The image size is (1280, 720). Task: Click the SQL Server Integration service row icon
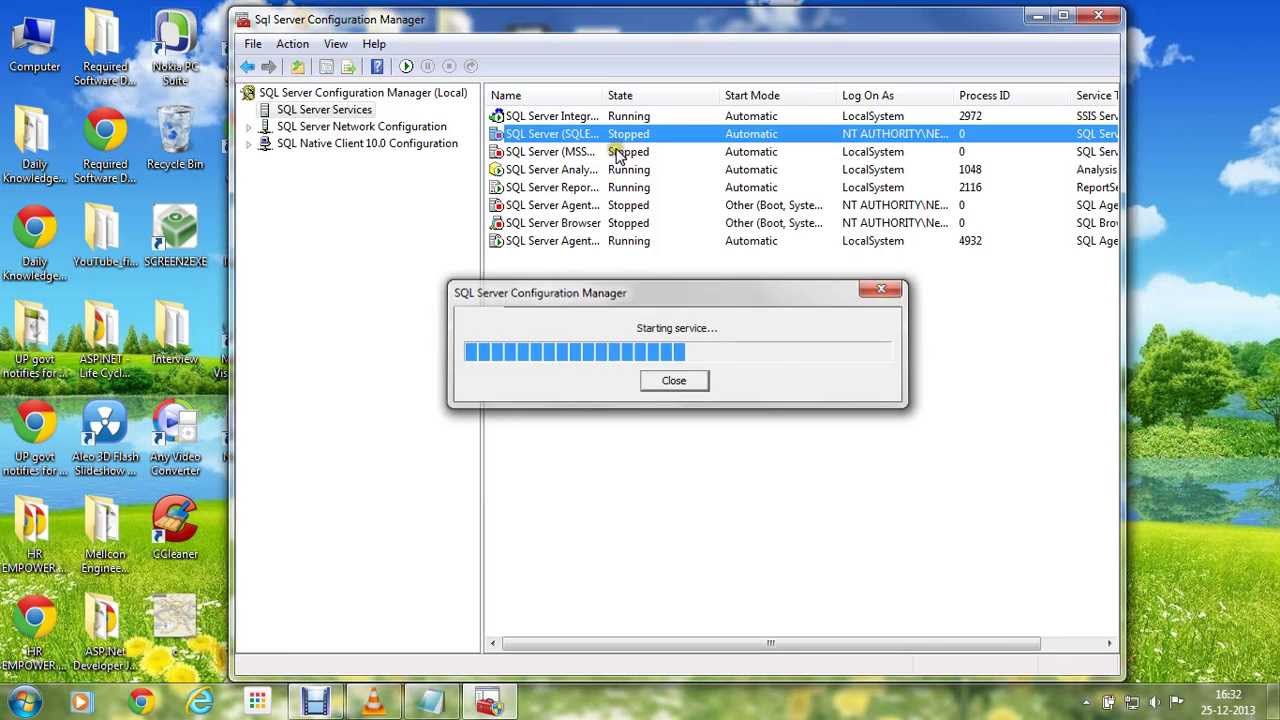[496, 116]
